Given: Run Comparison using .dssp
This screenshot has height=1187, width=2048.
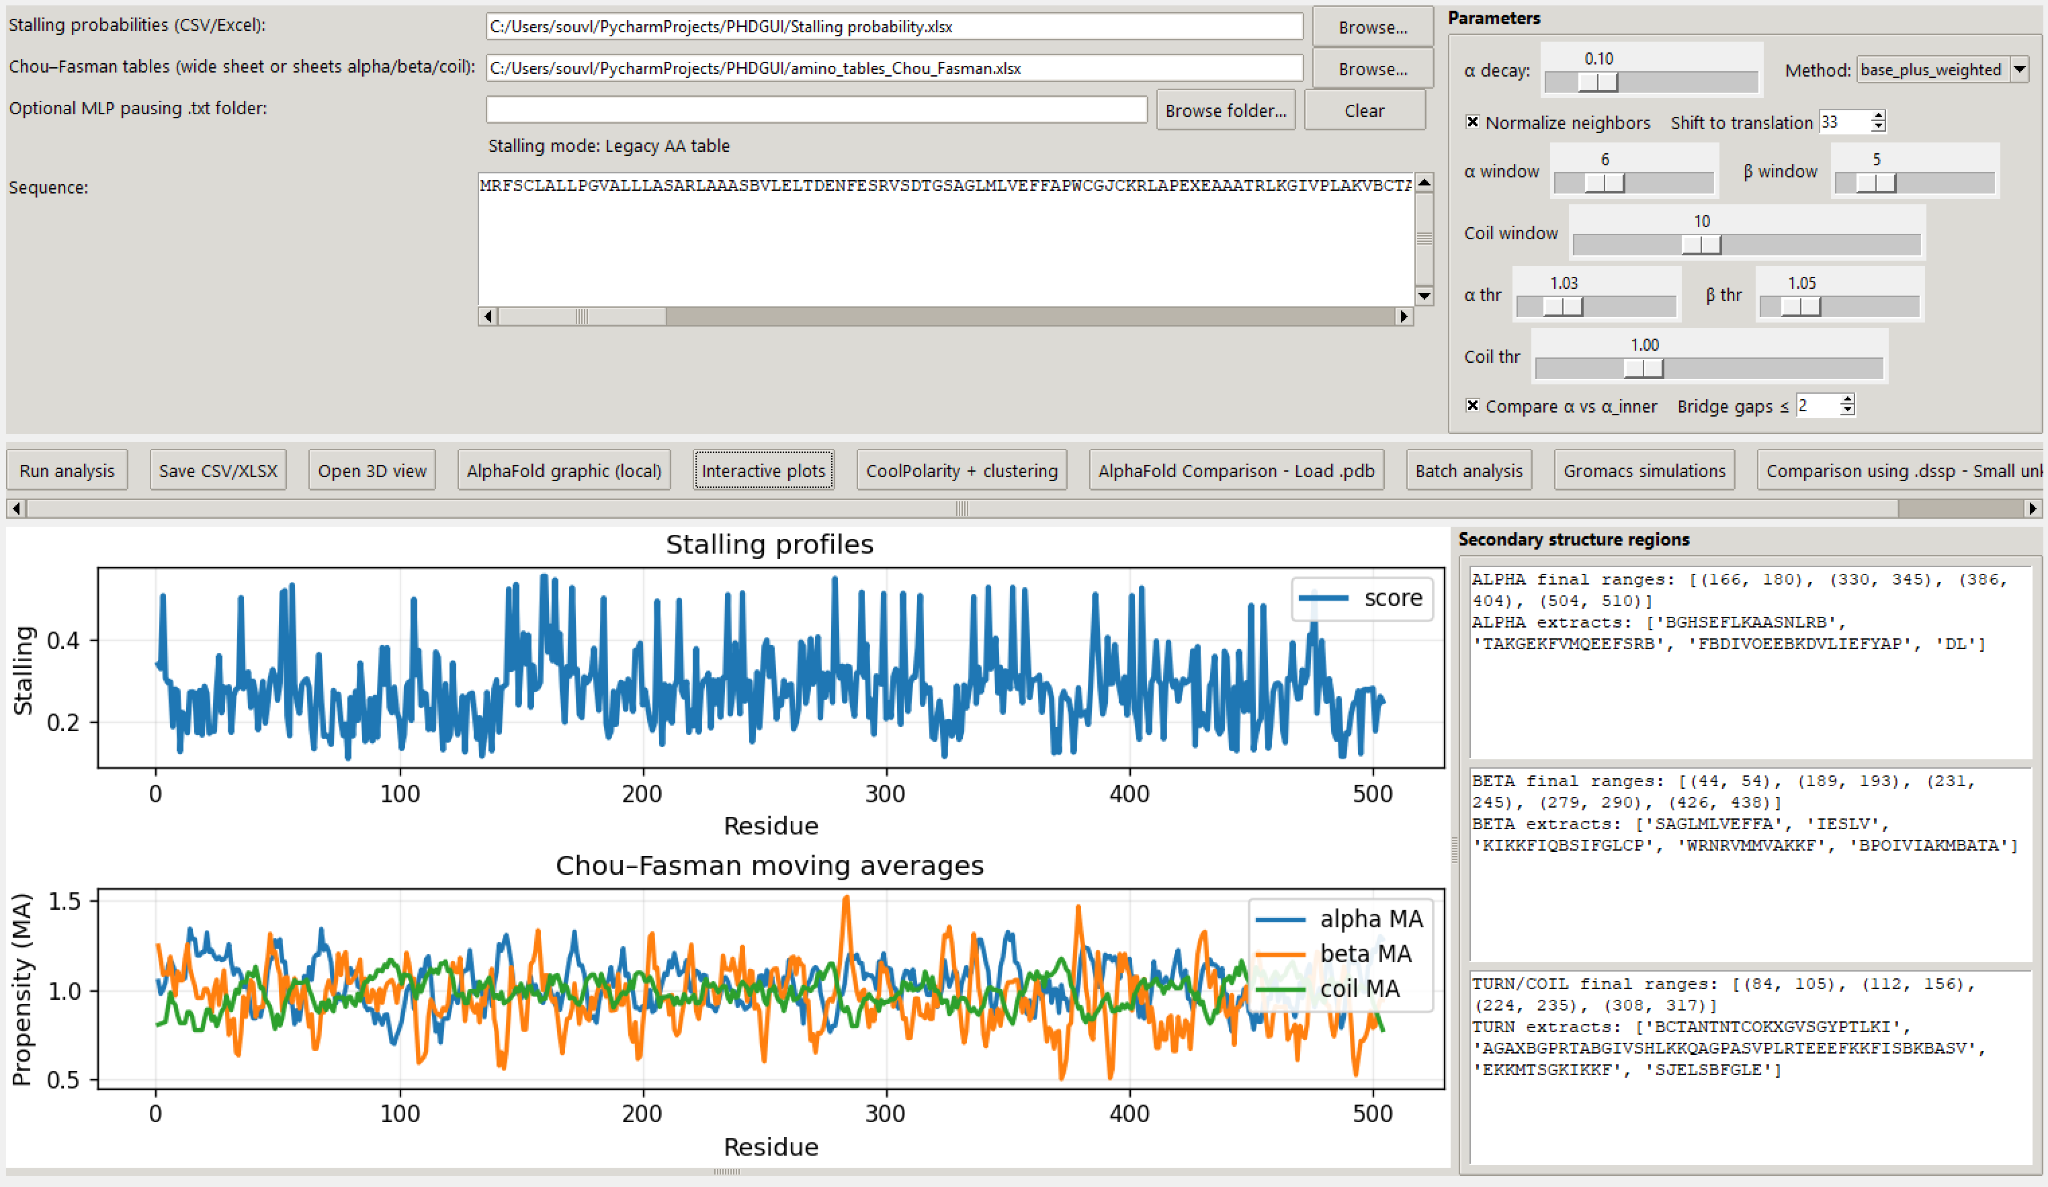Looking at the screenshot, I should pyautogui.click(x=1903, y=470).
